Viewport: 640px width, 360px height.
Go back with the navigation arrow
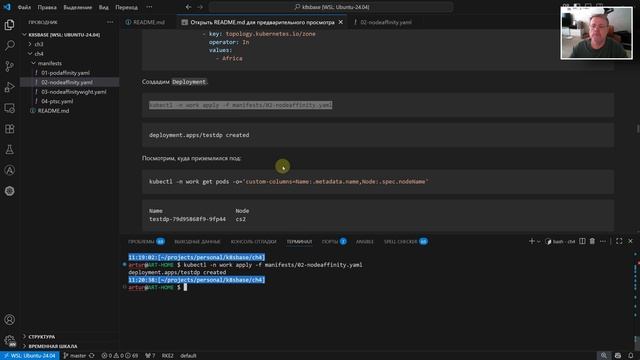188,7
